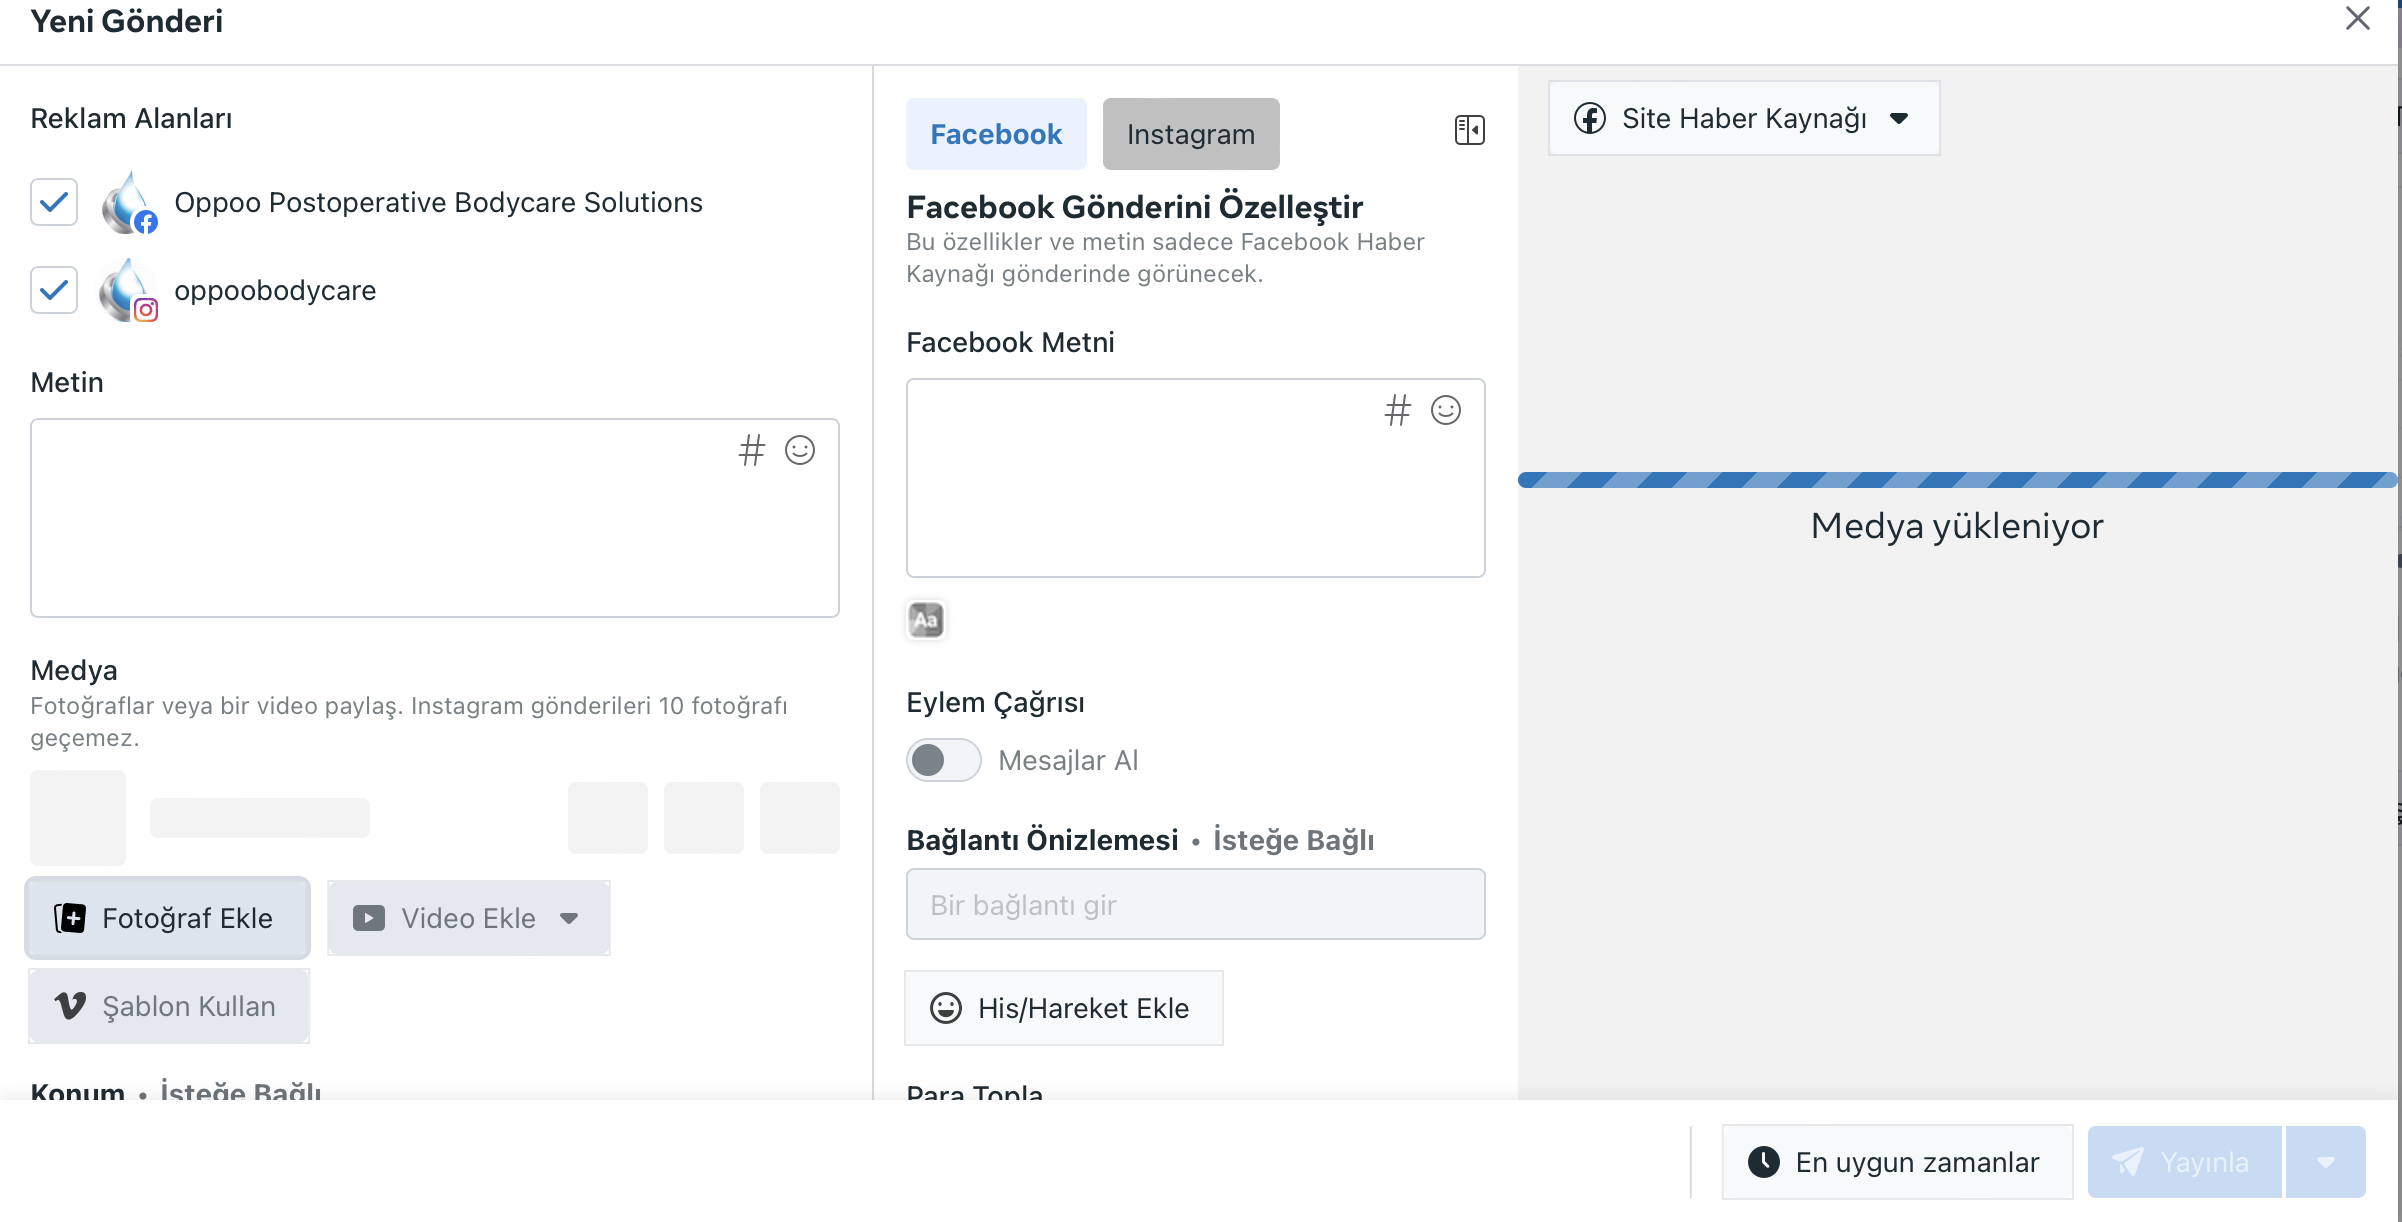
Task: Uncheck Oppoo Postoperative Bodycare Solutions checkbox
Action: click(54, 202)
